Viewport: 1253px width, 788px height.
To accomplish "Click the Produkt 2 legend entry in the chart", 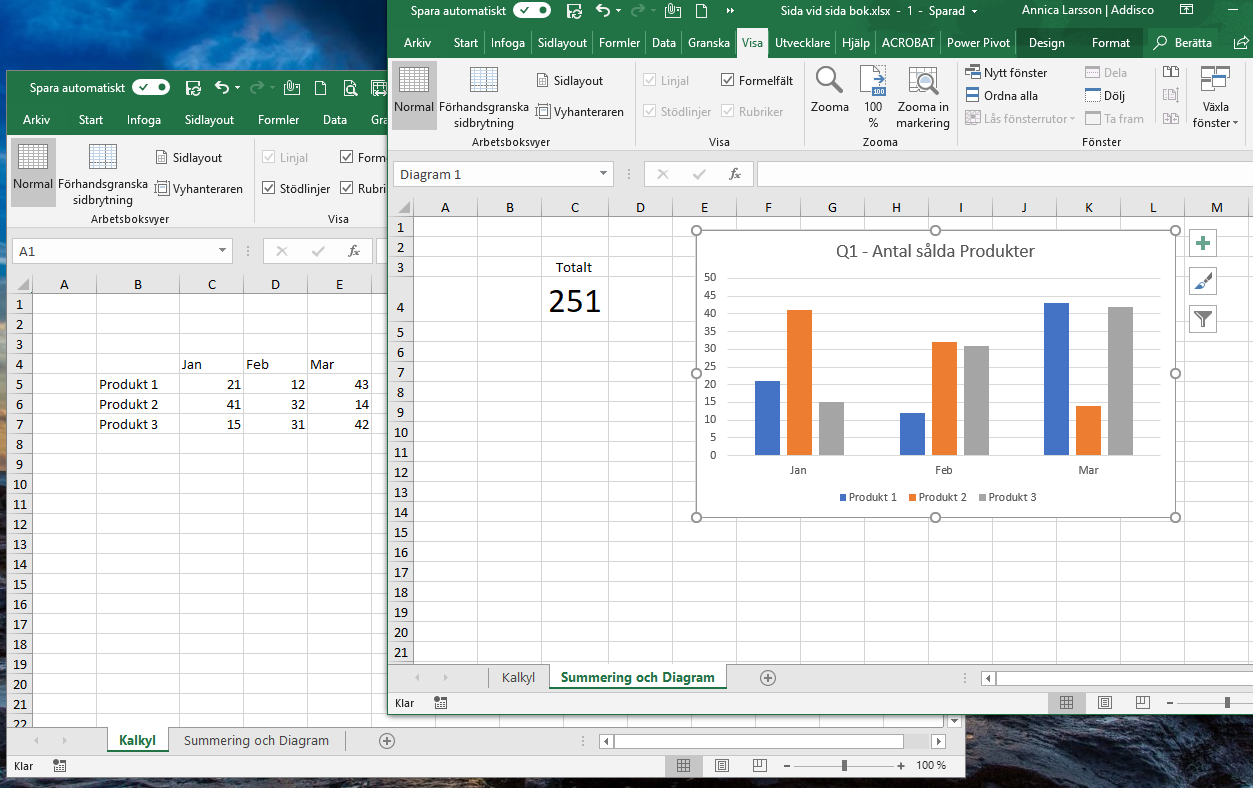I will coord(936,497).
